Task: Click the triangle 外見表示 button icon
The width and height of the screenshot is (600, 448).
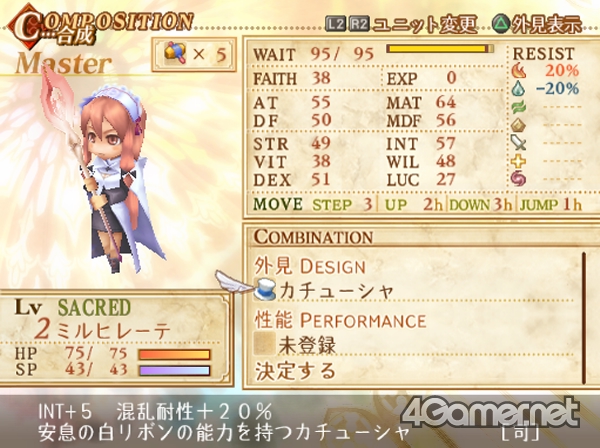Action: click(x=501, y=24)
